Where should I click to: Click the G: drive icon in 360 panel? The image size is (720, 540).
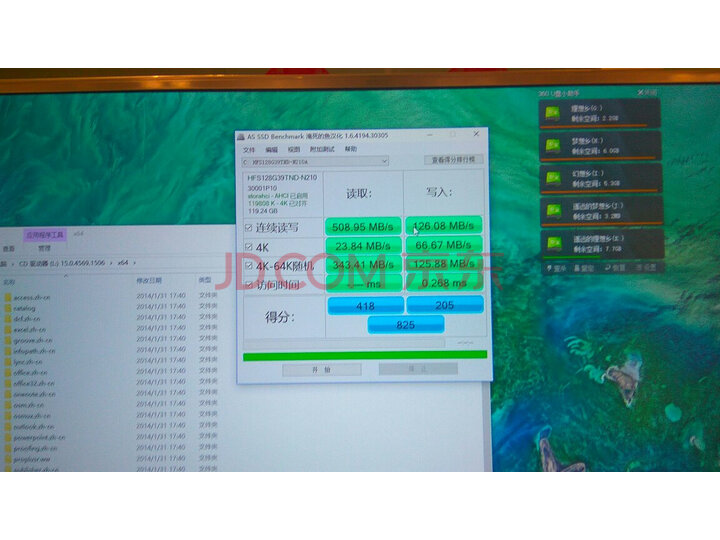tap(553, 113)
